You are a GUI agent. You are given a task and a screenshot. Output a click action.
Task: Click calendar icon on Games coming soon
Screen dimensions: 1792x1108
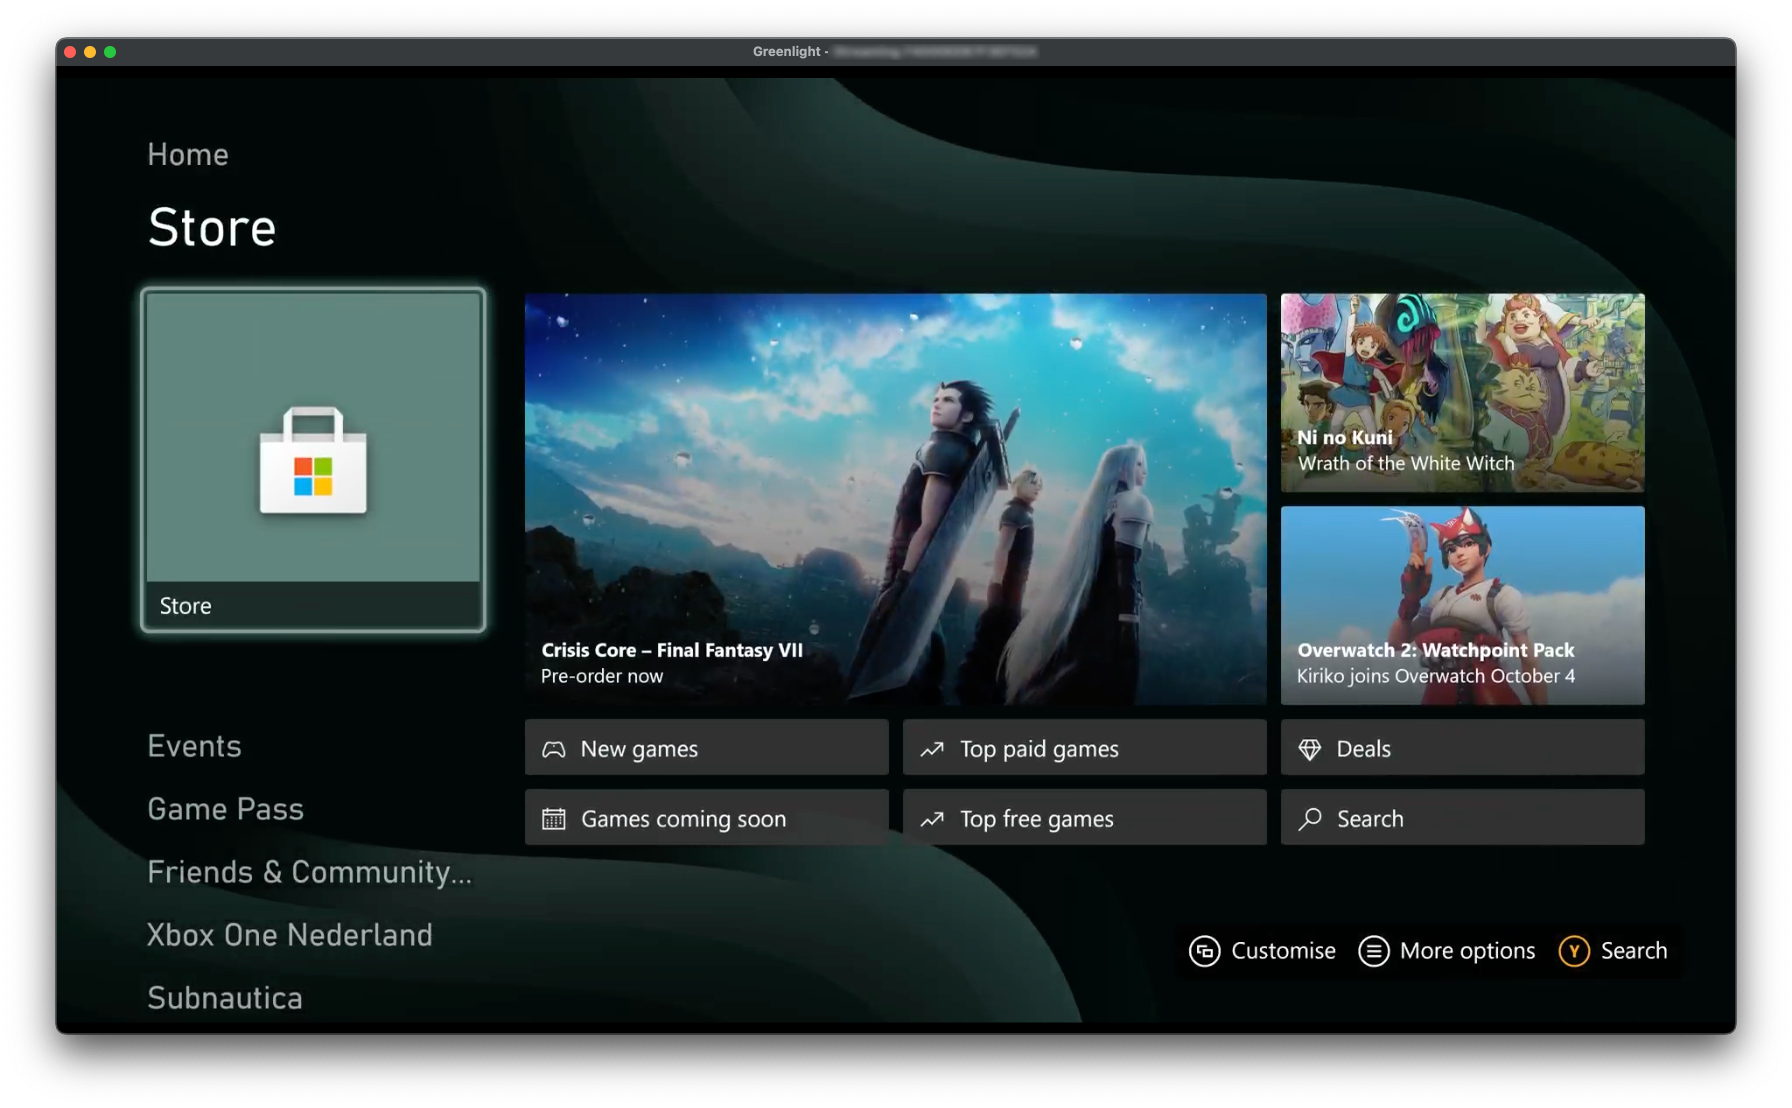coord(554,819)
